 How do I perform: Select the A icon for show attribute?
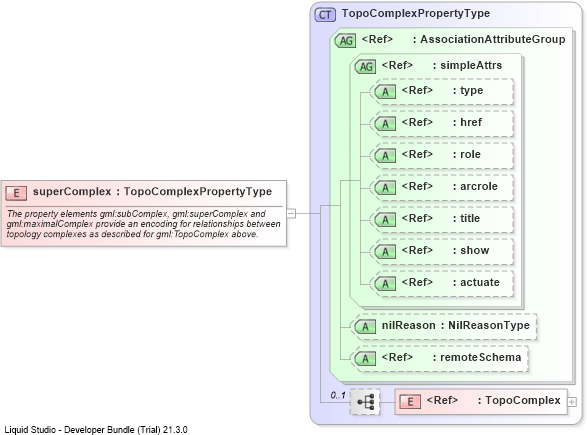(x=385, y=252)
